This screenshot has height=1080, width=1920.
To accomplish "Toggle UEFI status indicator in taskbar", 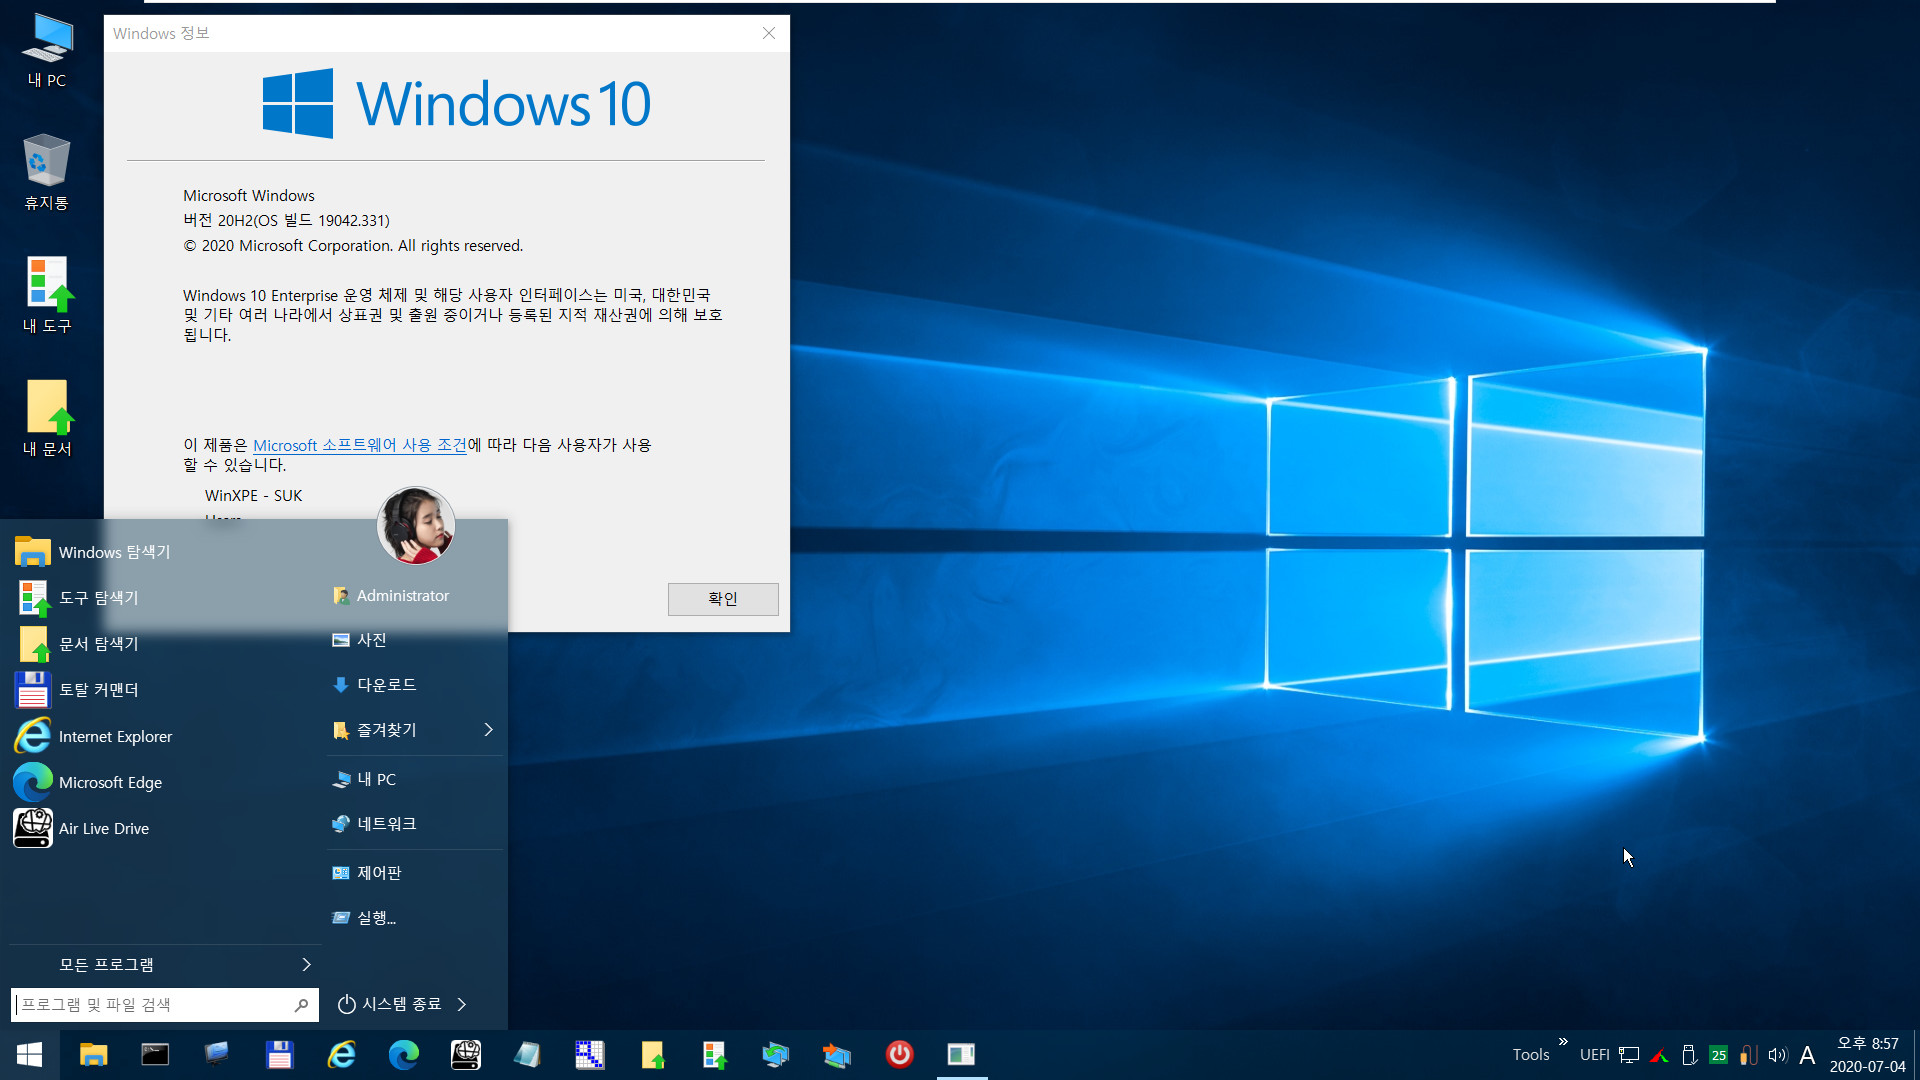I will pyautogui.click(x=1592, y=1055).
